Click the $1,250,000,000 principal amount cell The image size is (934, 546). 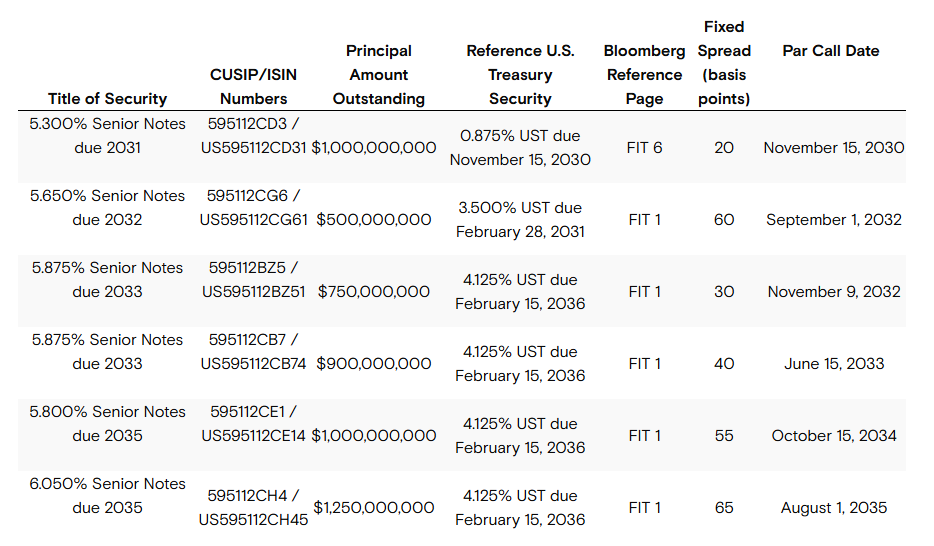click(373, 507)
